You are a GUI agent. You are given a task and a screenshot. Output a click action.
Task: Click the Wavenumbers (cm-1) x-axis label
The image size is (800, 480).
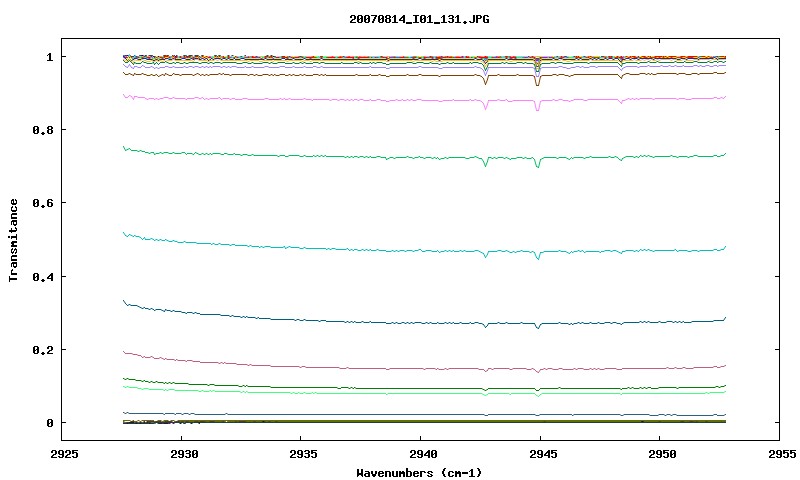tap(419, 473)
